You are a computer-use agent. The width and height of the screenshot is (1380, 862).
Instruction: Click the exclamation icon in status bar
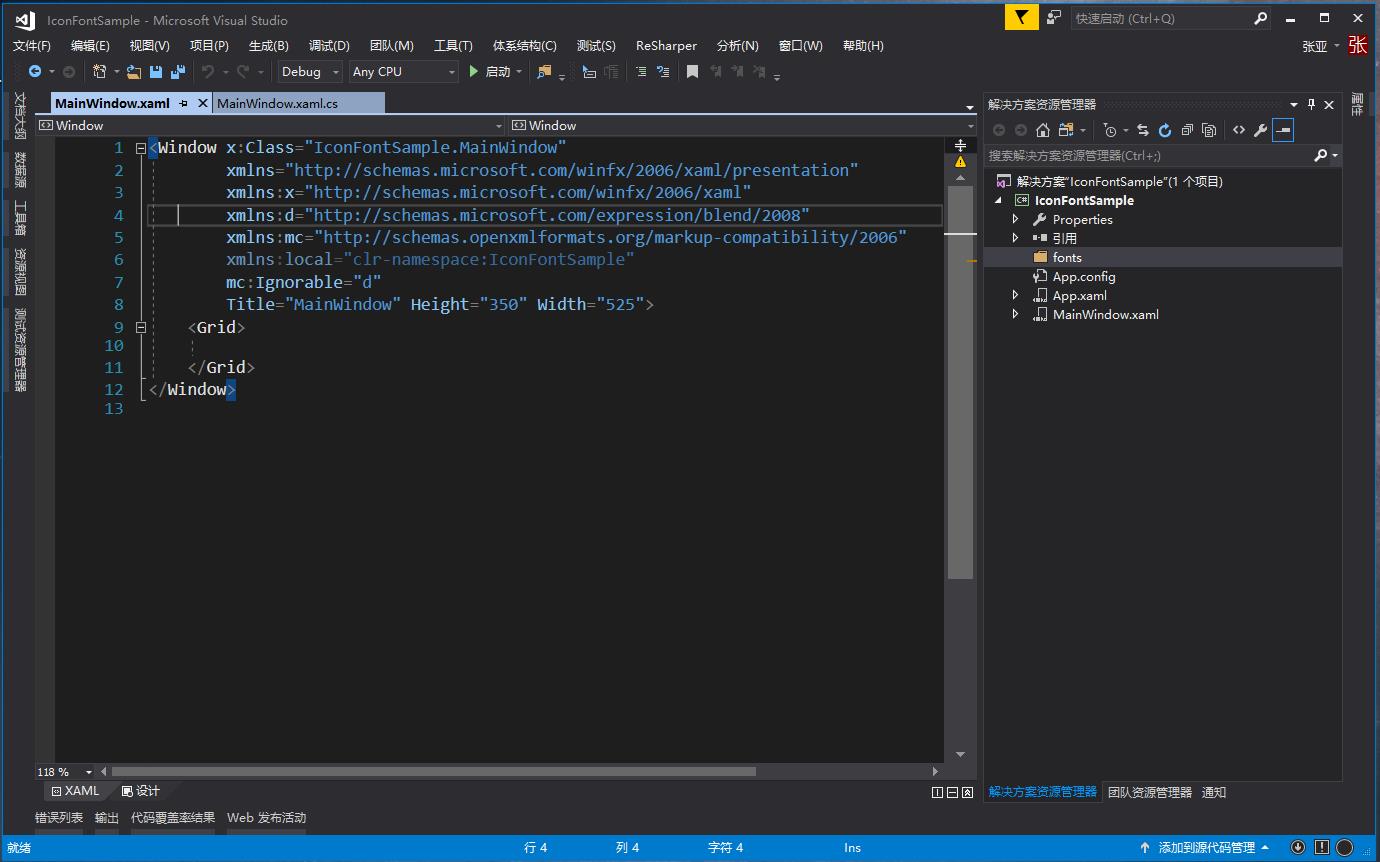click(x=1322, y=847)
